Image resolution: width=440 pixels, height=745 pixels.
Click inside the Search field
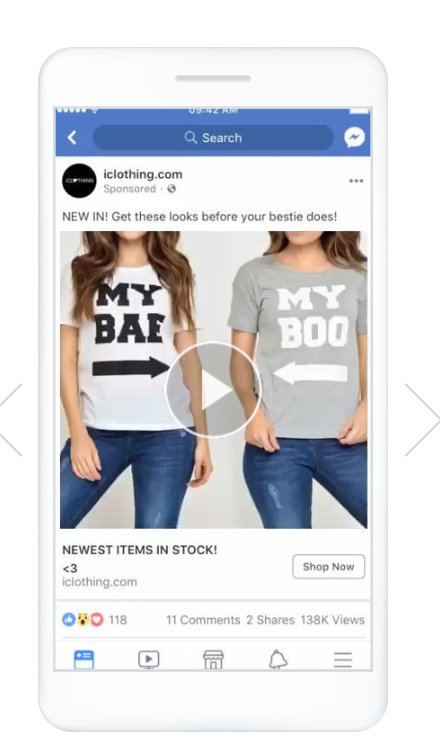(x=213, y=138)
